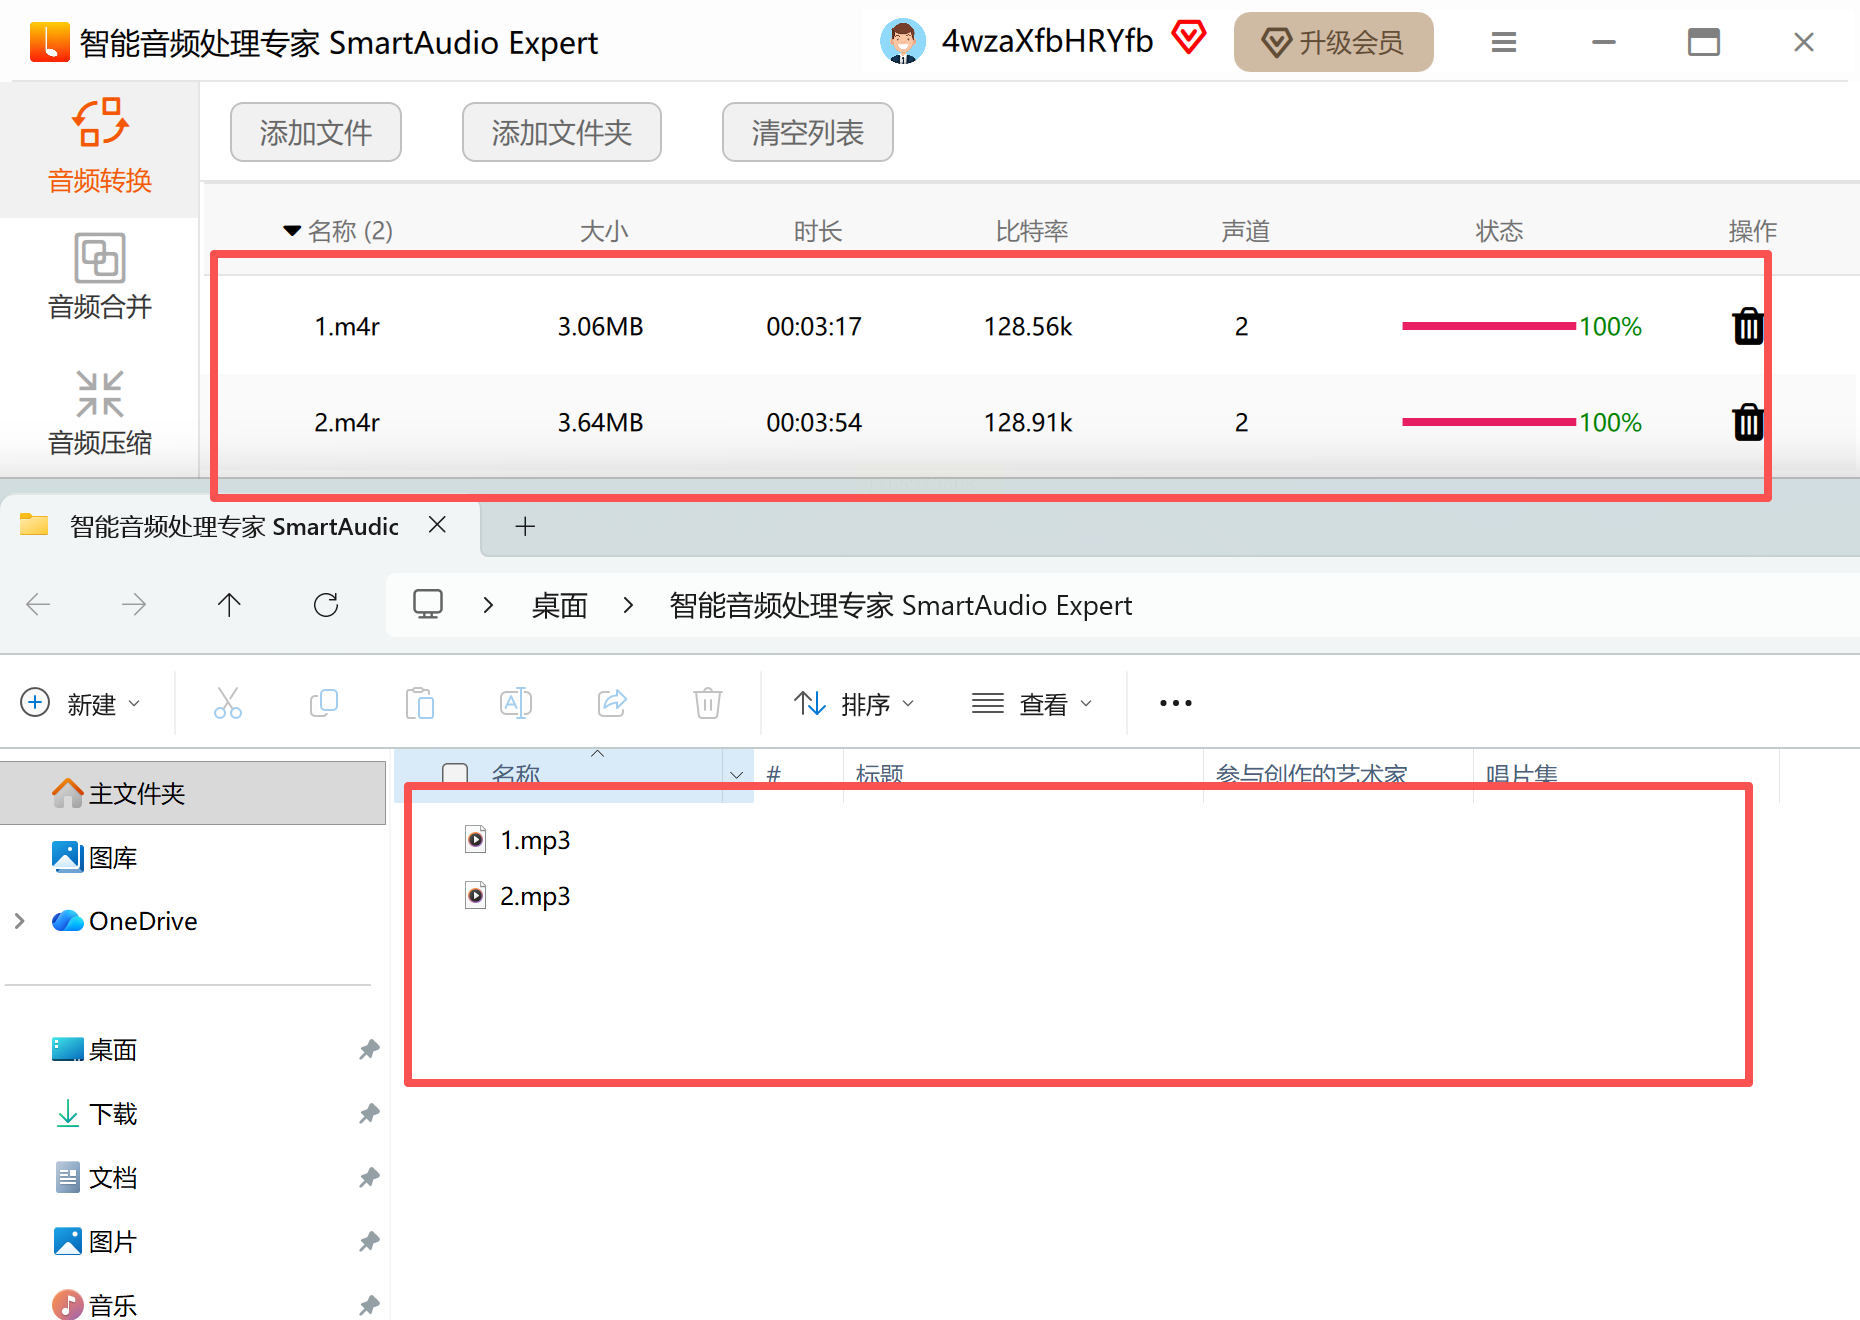This screenshot has width=1860, height=1320.
Task: Delete the 2.m4r row with trash icon
Action: [1748, 422]
